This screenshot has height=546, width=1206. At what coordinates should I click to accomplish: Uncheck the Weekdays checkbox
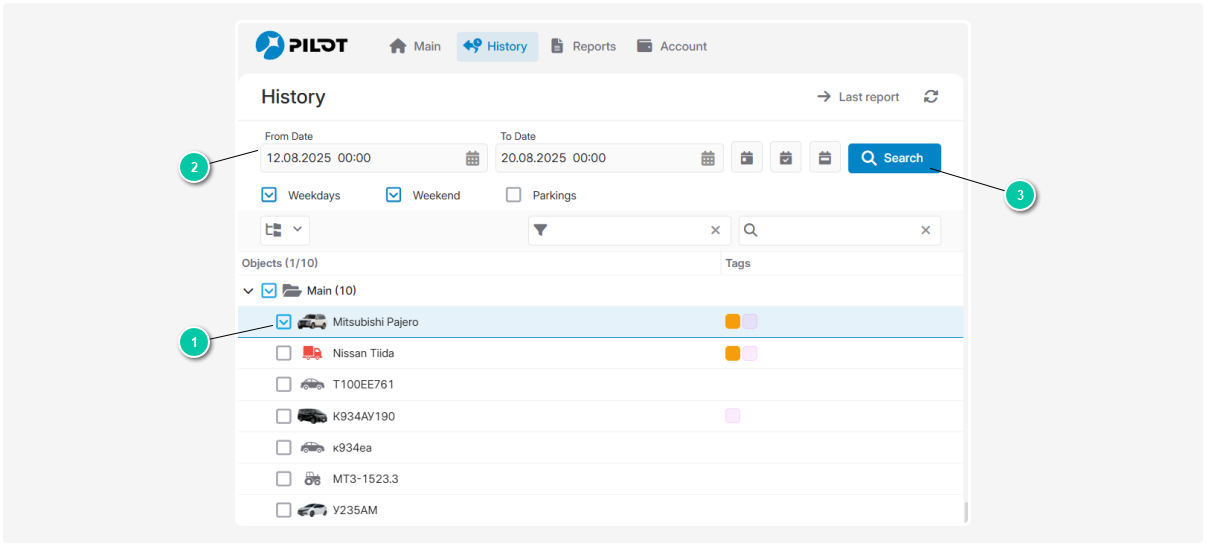269,195
